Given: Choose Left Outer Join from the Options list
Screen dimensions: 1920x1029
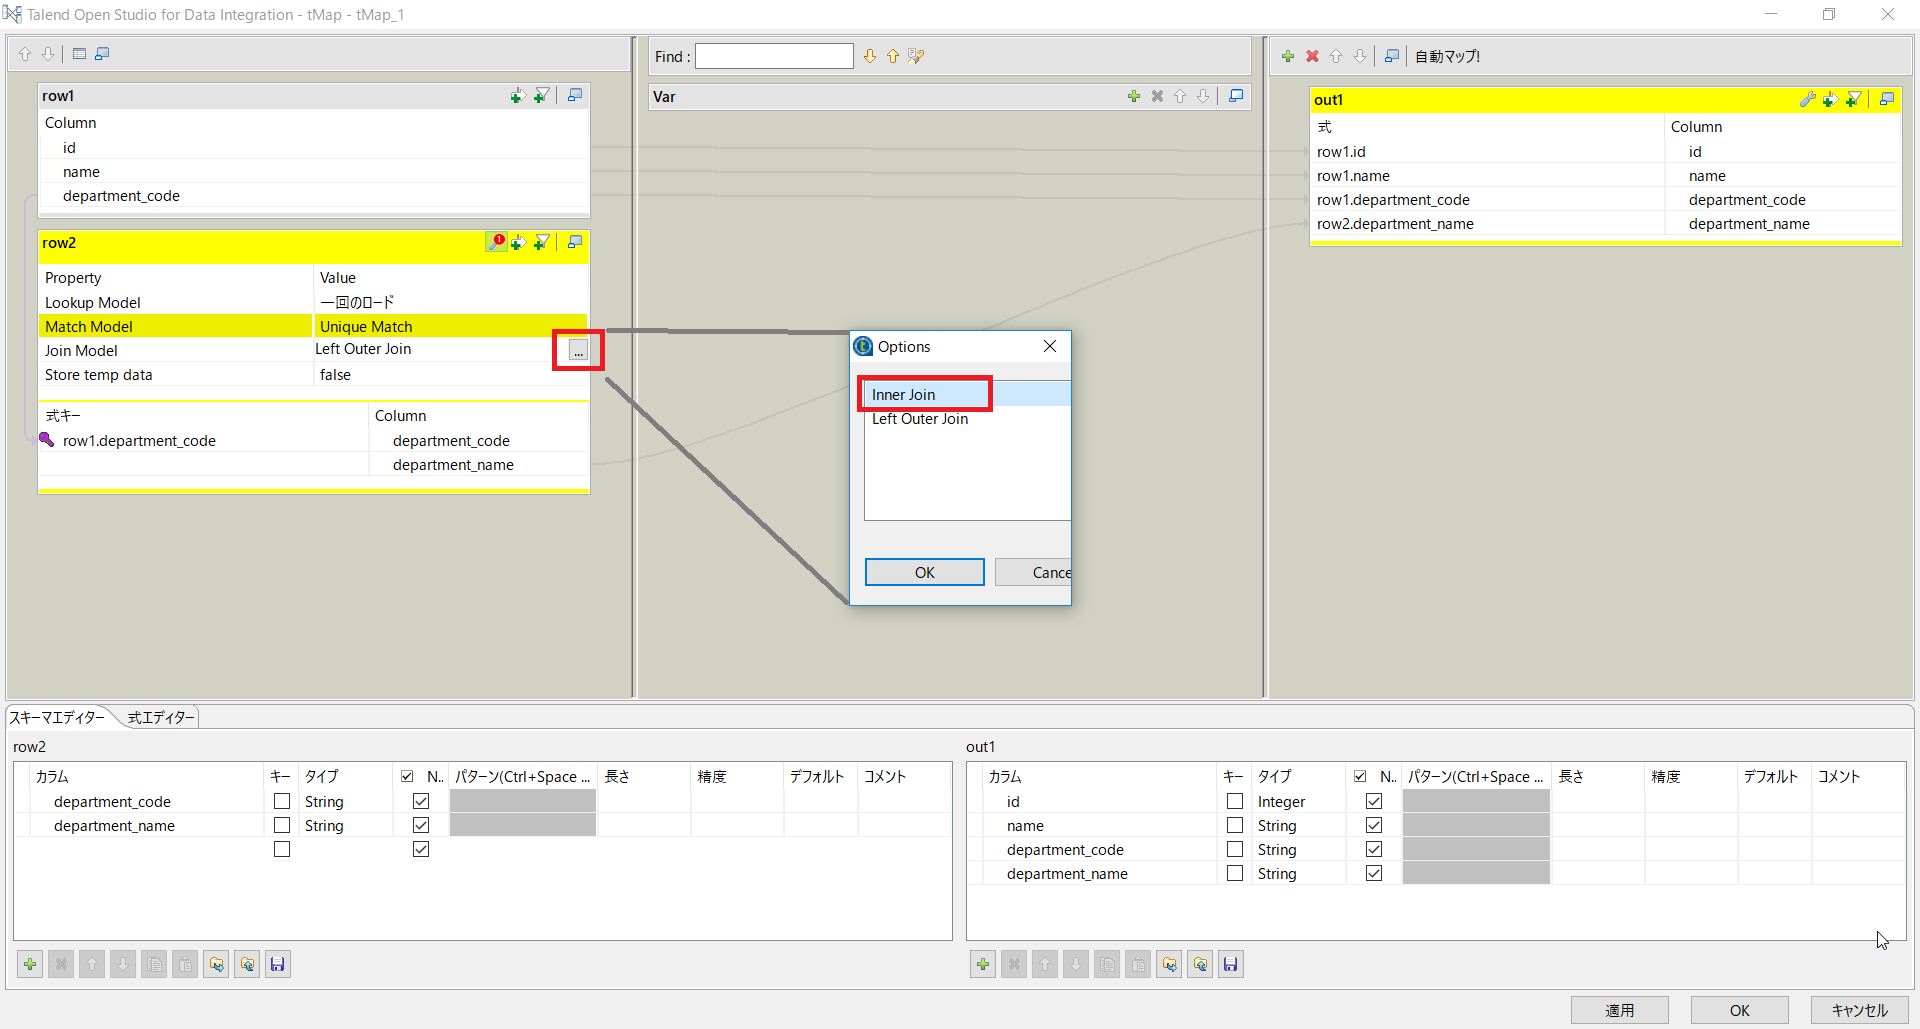Looking at the screenshot, I should (x=920, y=419).
